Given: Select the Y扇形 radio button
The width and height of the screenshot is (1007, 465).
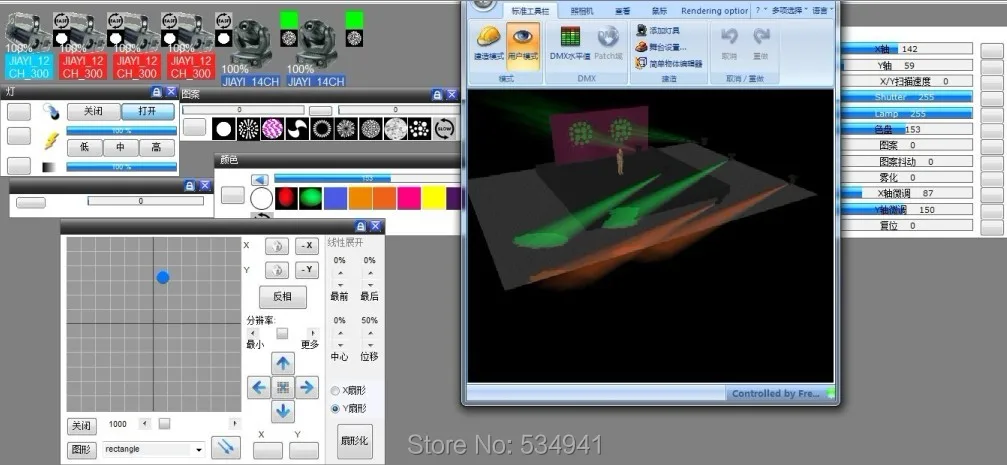Looking at the screenshot, I should click(335, 408).
